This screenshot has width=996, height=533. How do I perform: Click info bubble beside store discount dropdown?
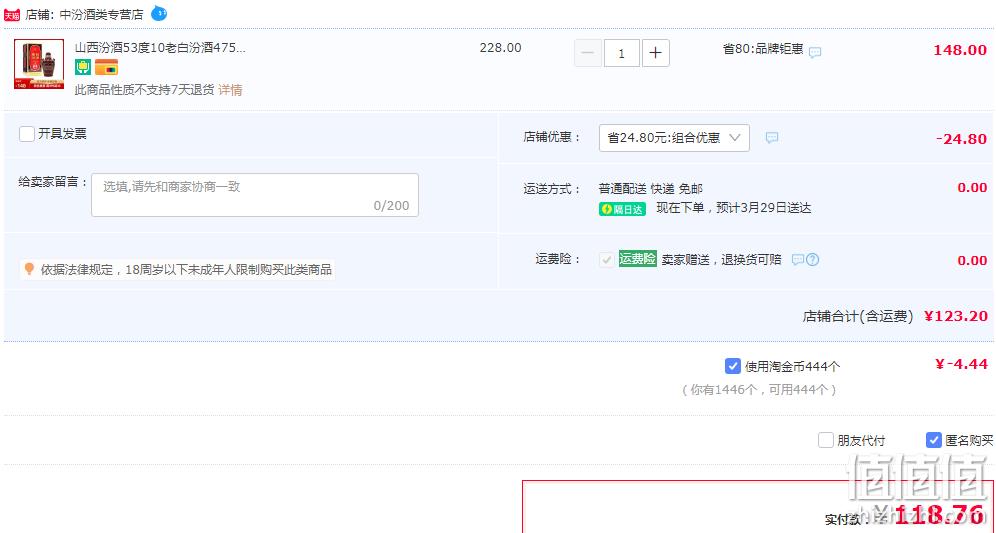[772, 138]
